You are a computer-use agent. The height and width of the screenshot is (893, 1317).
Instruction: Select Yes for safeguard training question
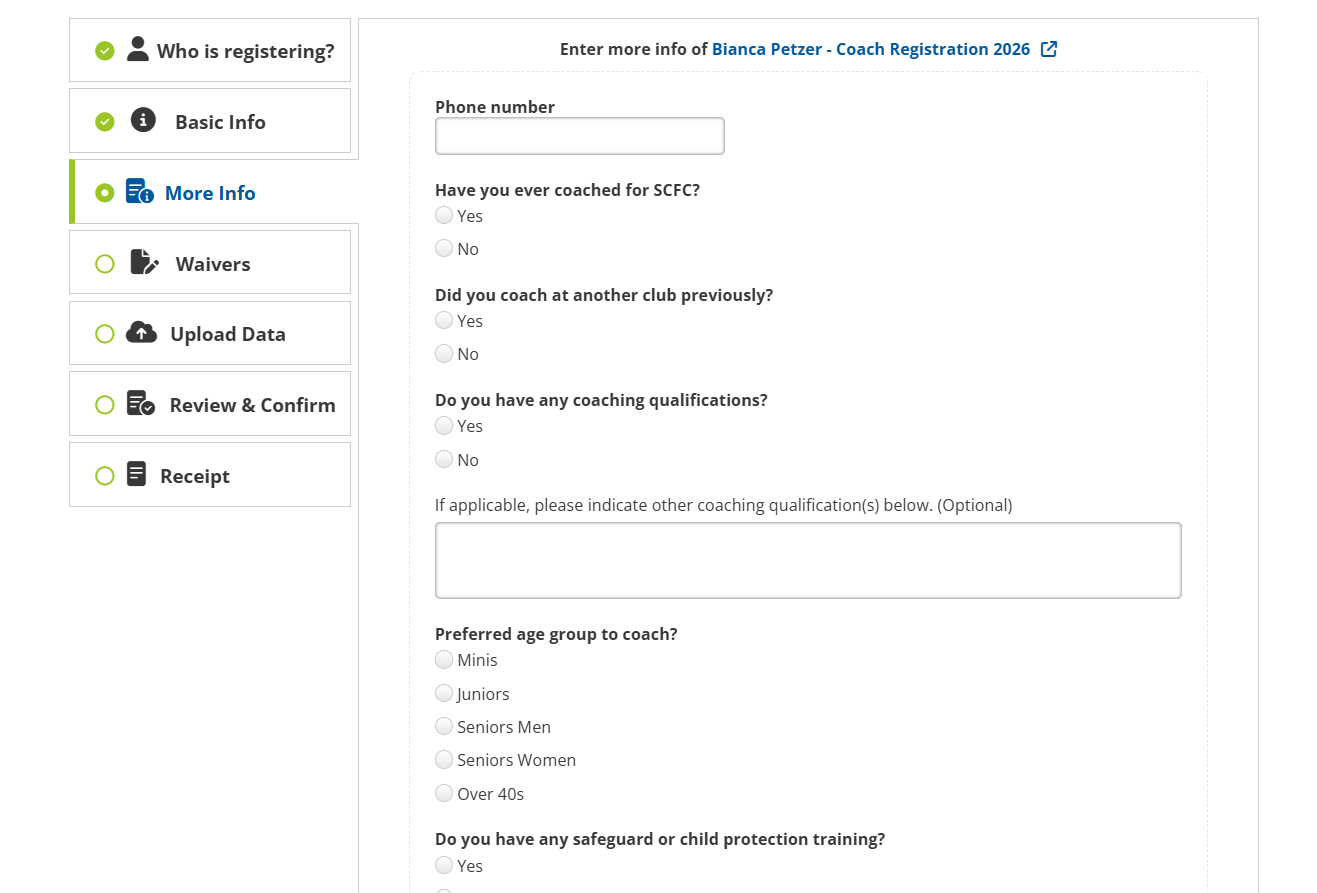(x=444, y=865)
